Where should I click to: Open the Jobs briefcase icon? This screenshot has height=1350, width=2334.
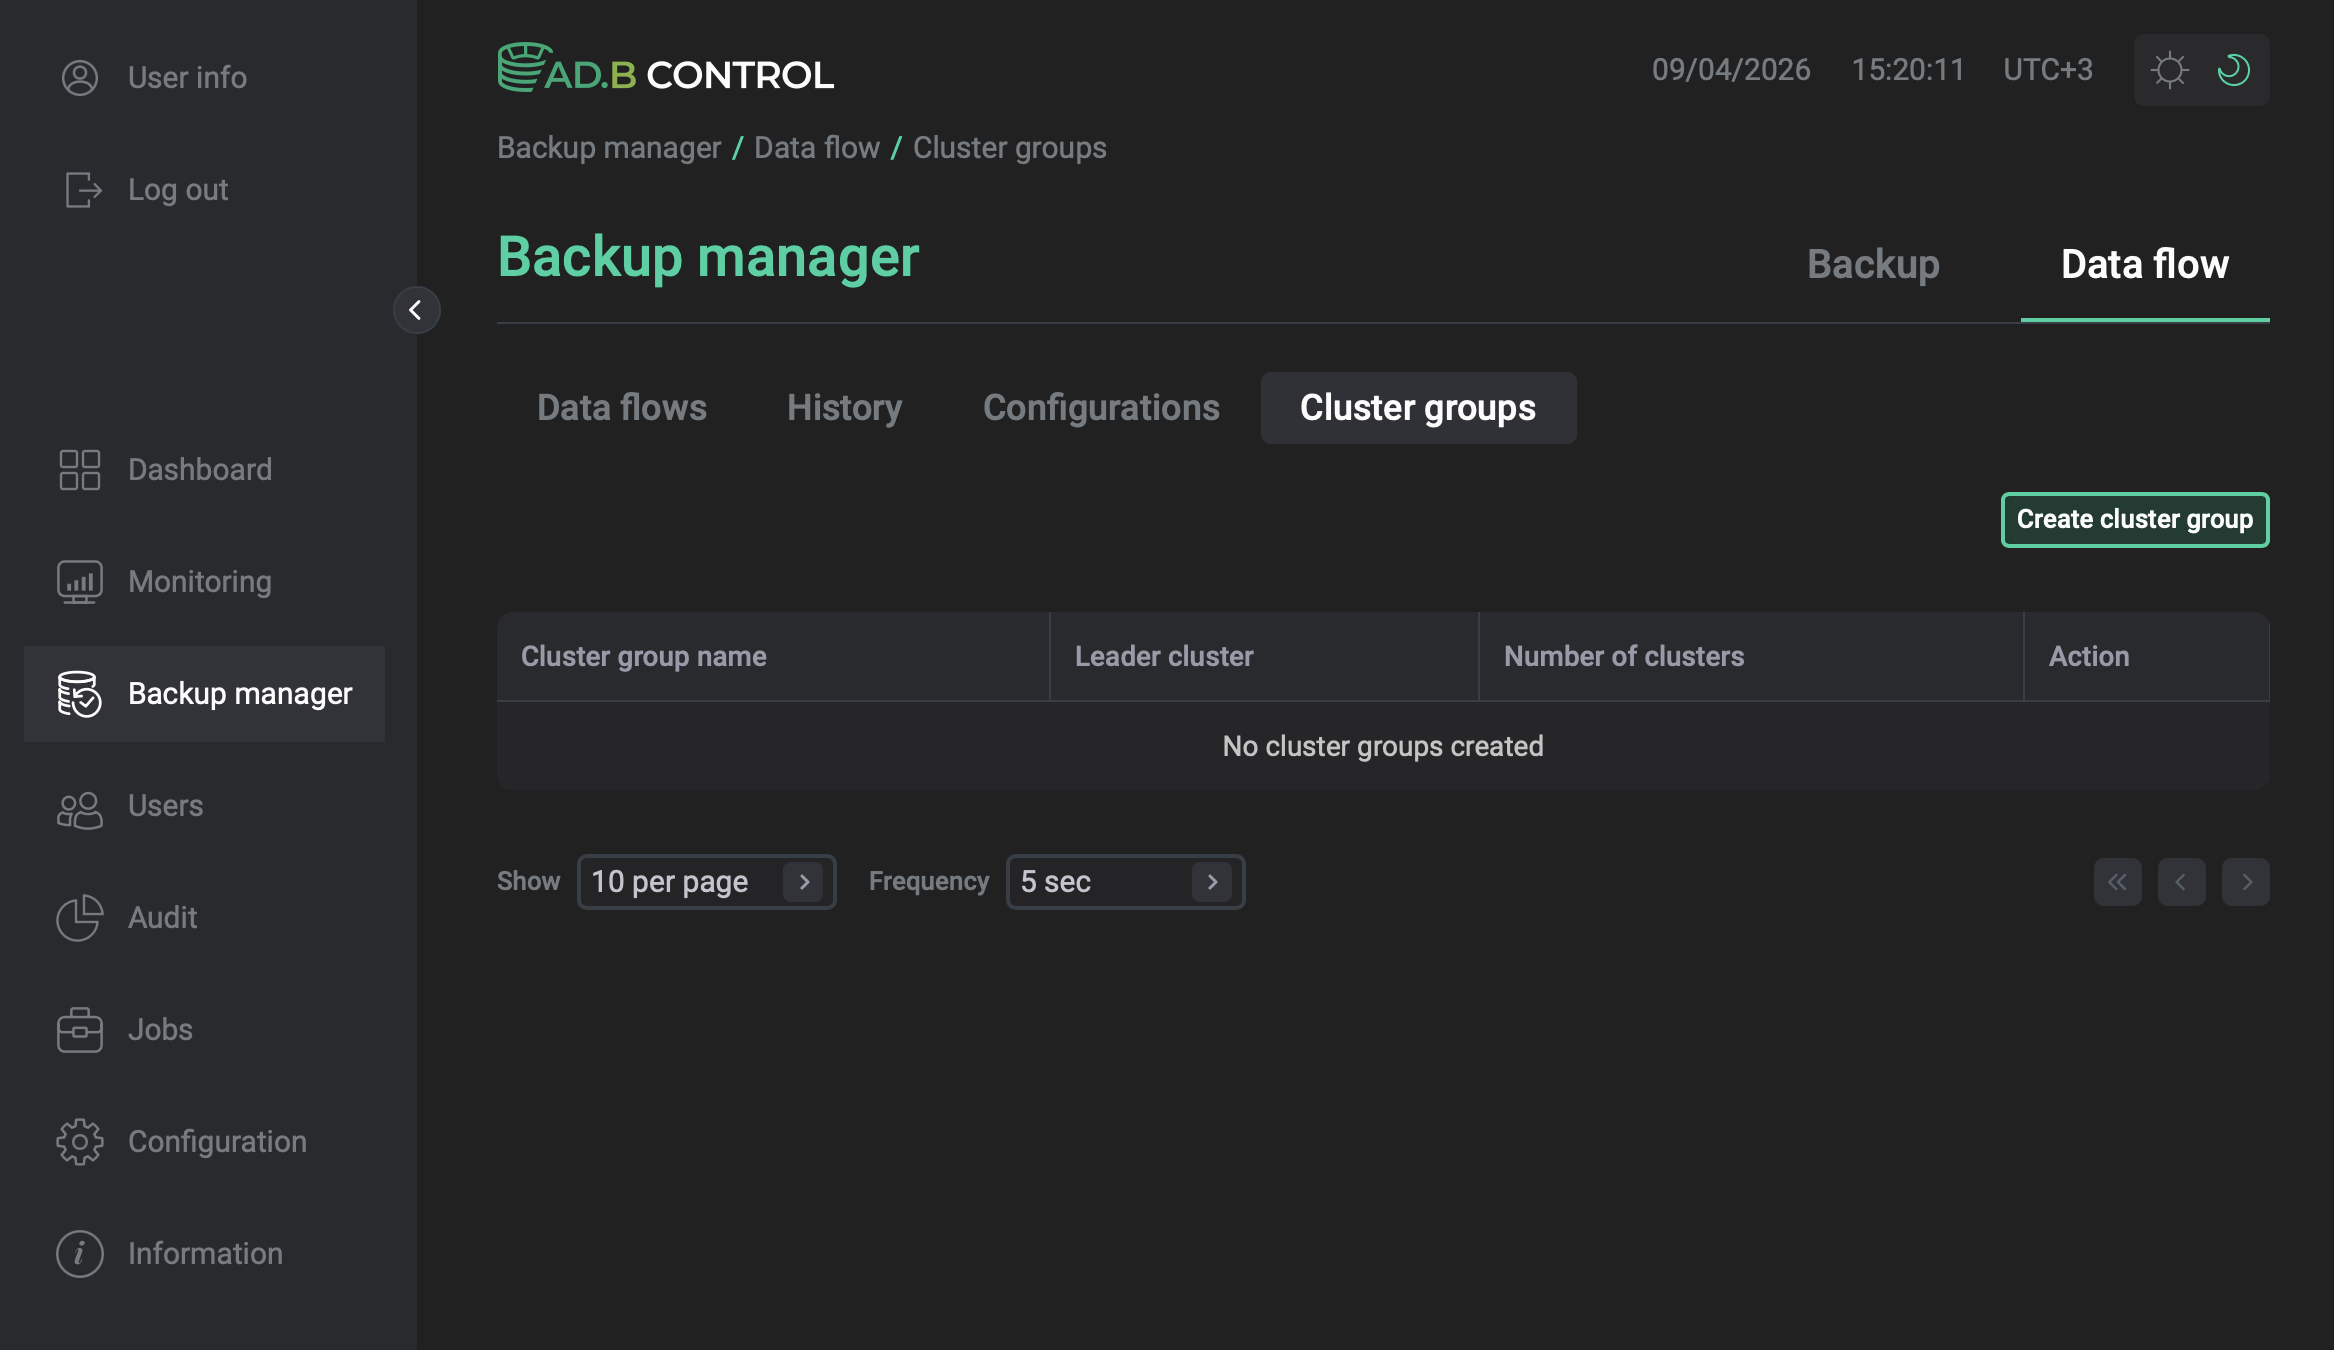click(80, 1030)
